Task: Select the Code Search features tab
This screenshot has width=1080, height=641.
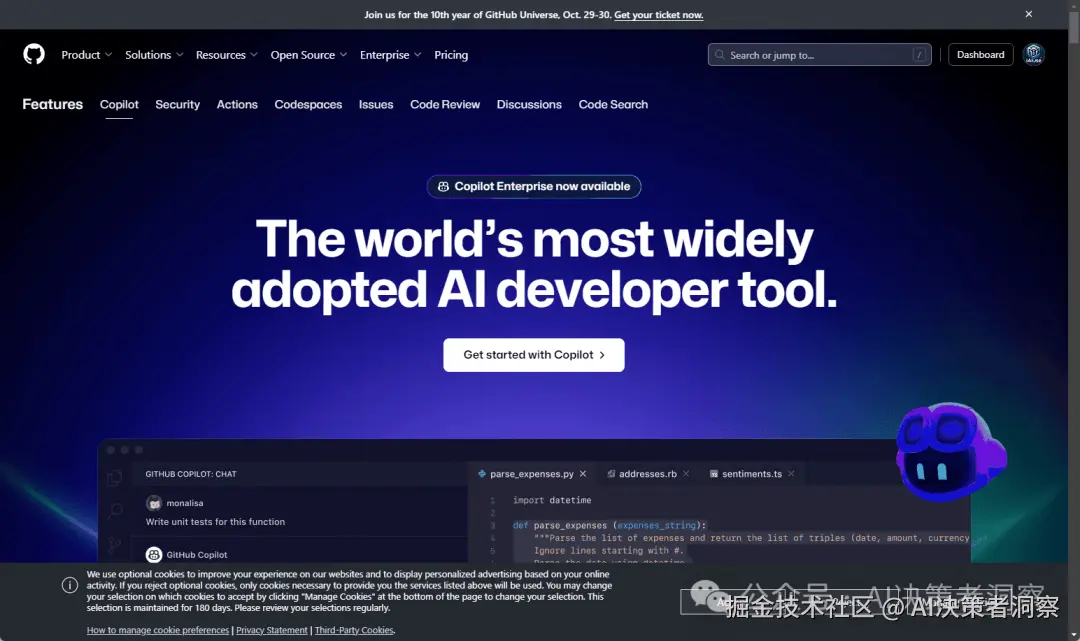Action: point(613,105)
